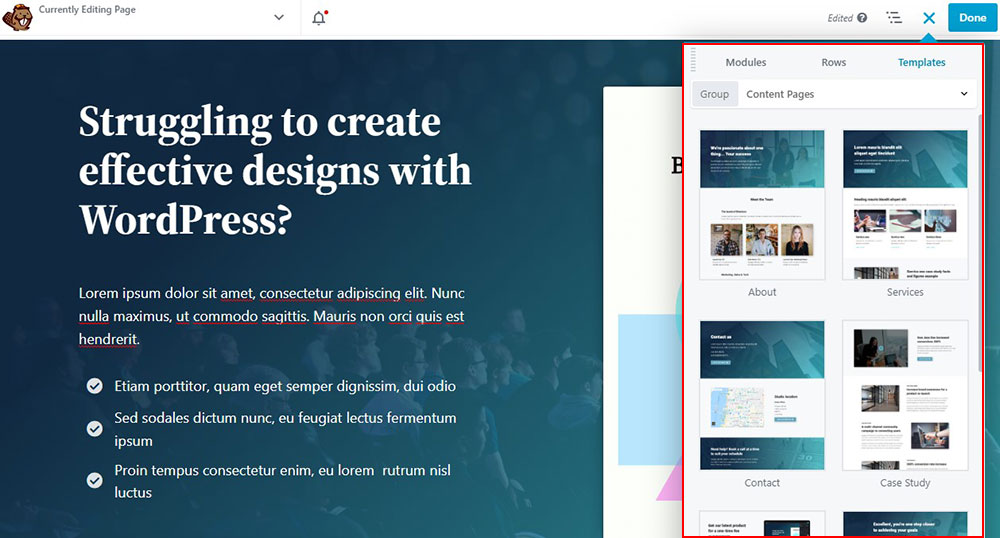The image size is (1000, 538).
Task: Click the 'About' template label
Action: point(762,292)
